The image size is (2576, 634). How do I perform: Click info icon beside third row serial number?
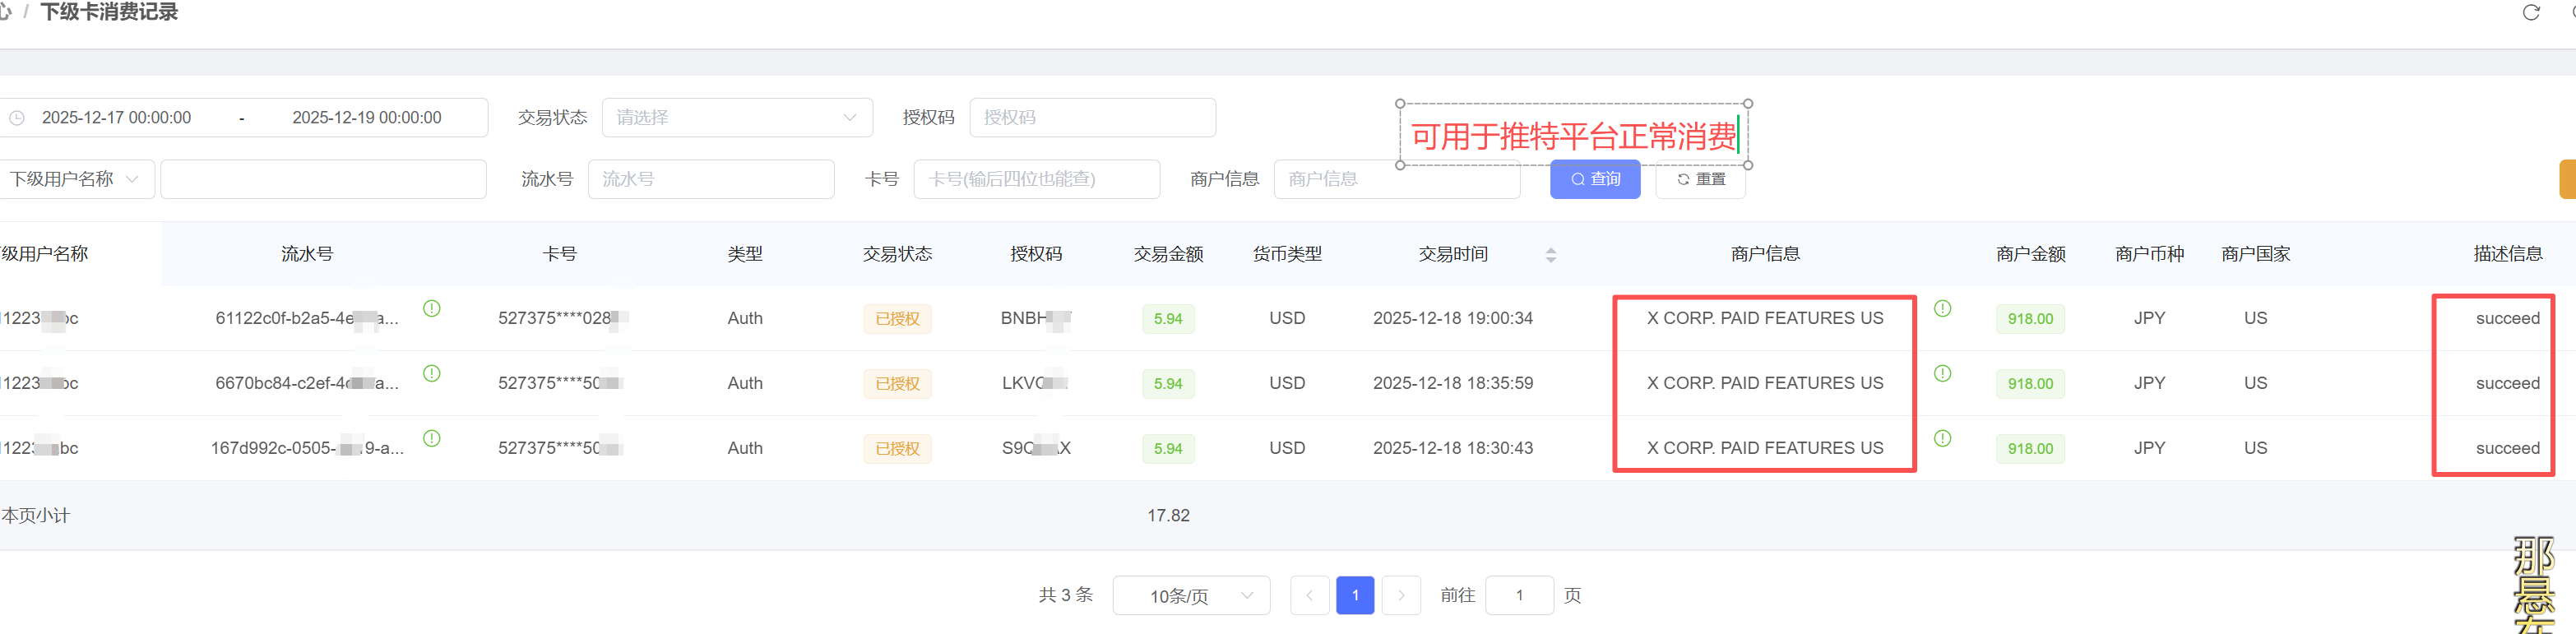[432, 439]
